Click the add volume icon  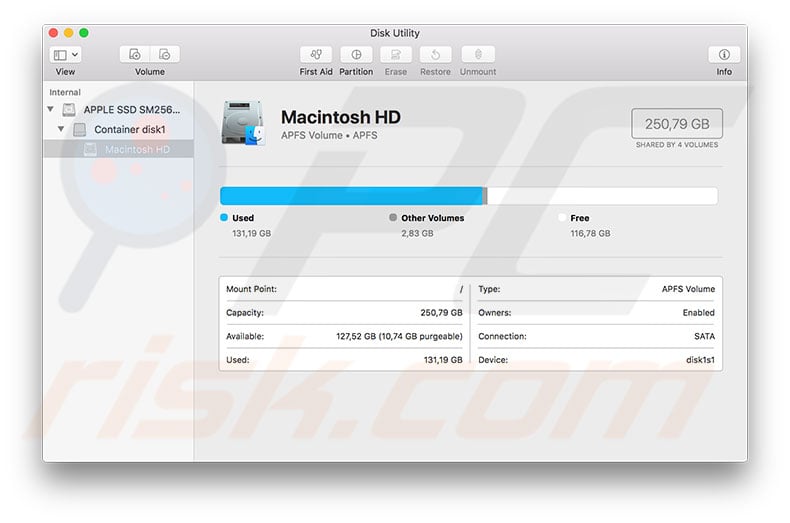tap(135, 54)
